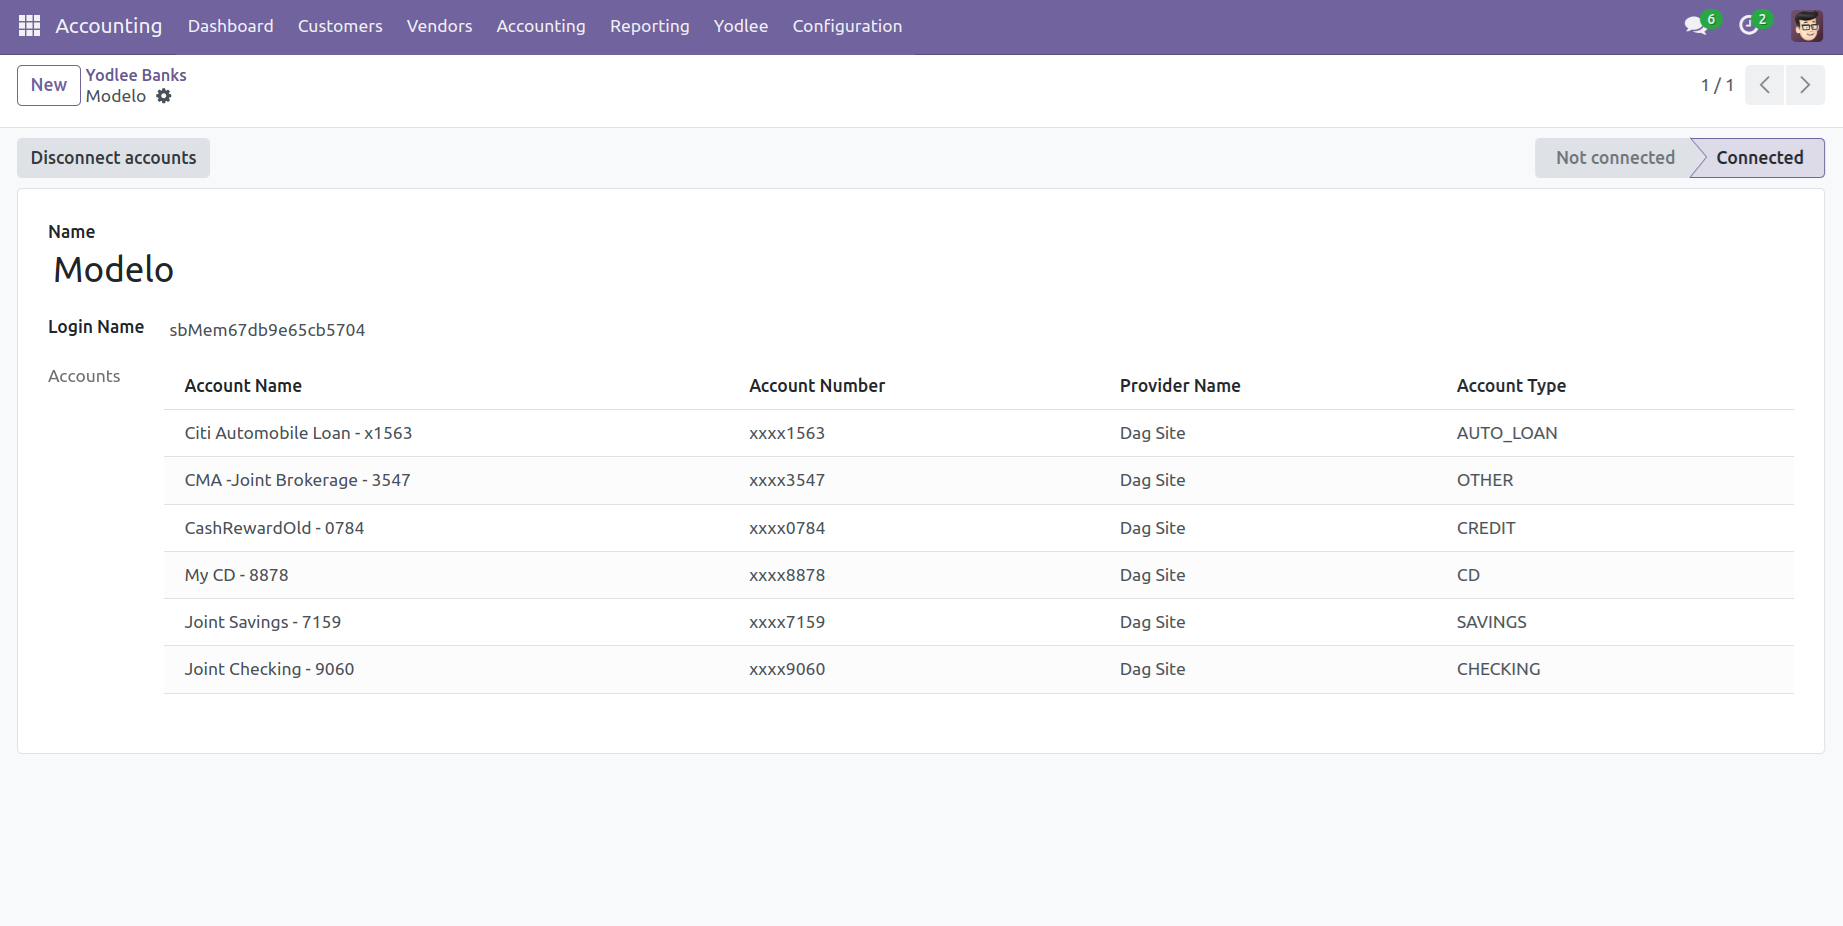Open the Joint Savings - 7159 account row
Screen dimensions: 1843x926
pos(263,622)
